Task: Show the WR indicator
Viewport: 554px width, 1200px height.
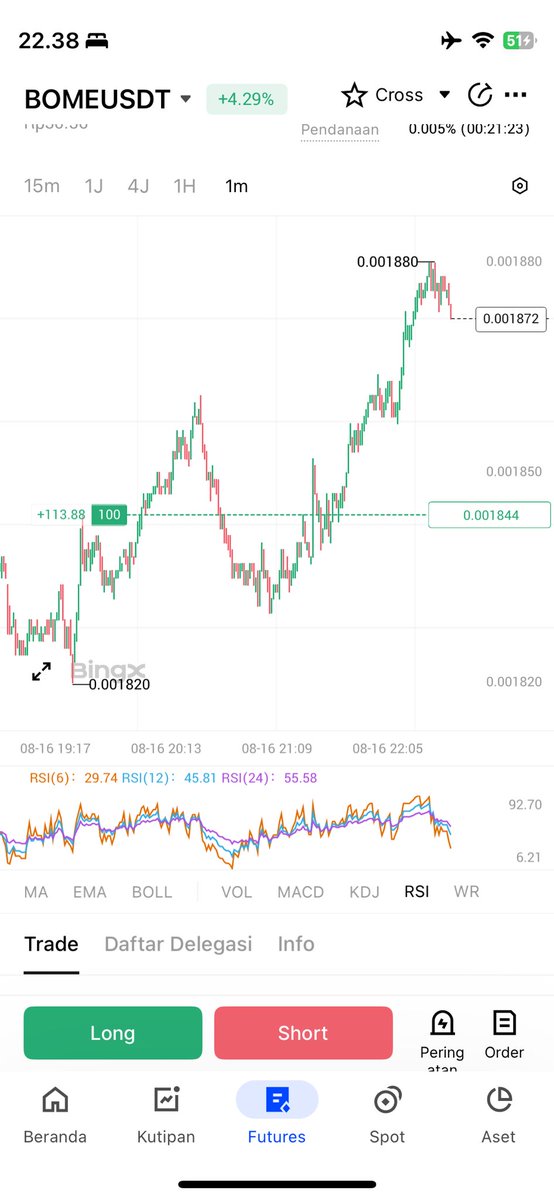Action: (466, 892)
